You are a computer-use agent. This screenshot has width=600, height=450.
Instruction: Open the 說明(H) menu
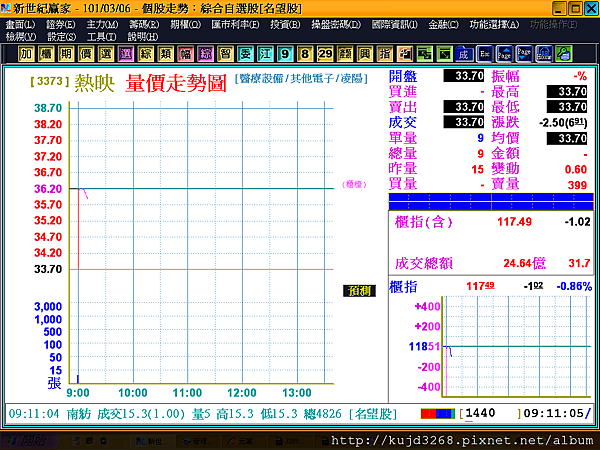(x=142, y=37)
